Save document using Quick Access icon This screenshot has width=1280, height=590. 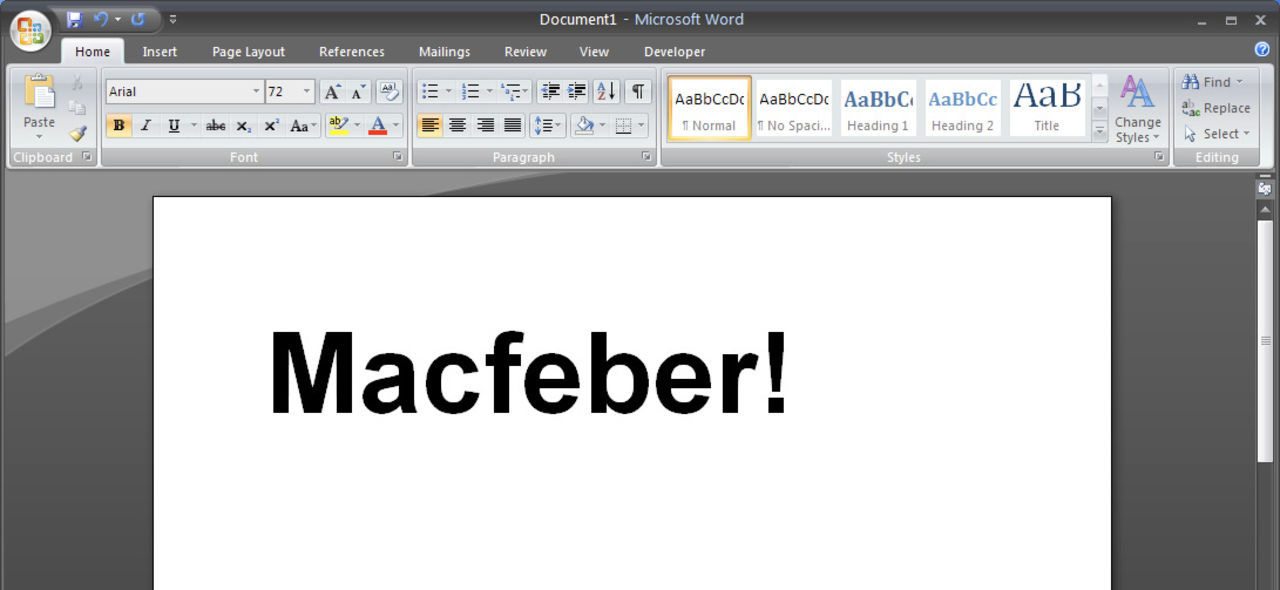(74, 19)
